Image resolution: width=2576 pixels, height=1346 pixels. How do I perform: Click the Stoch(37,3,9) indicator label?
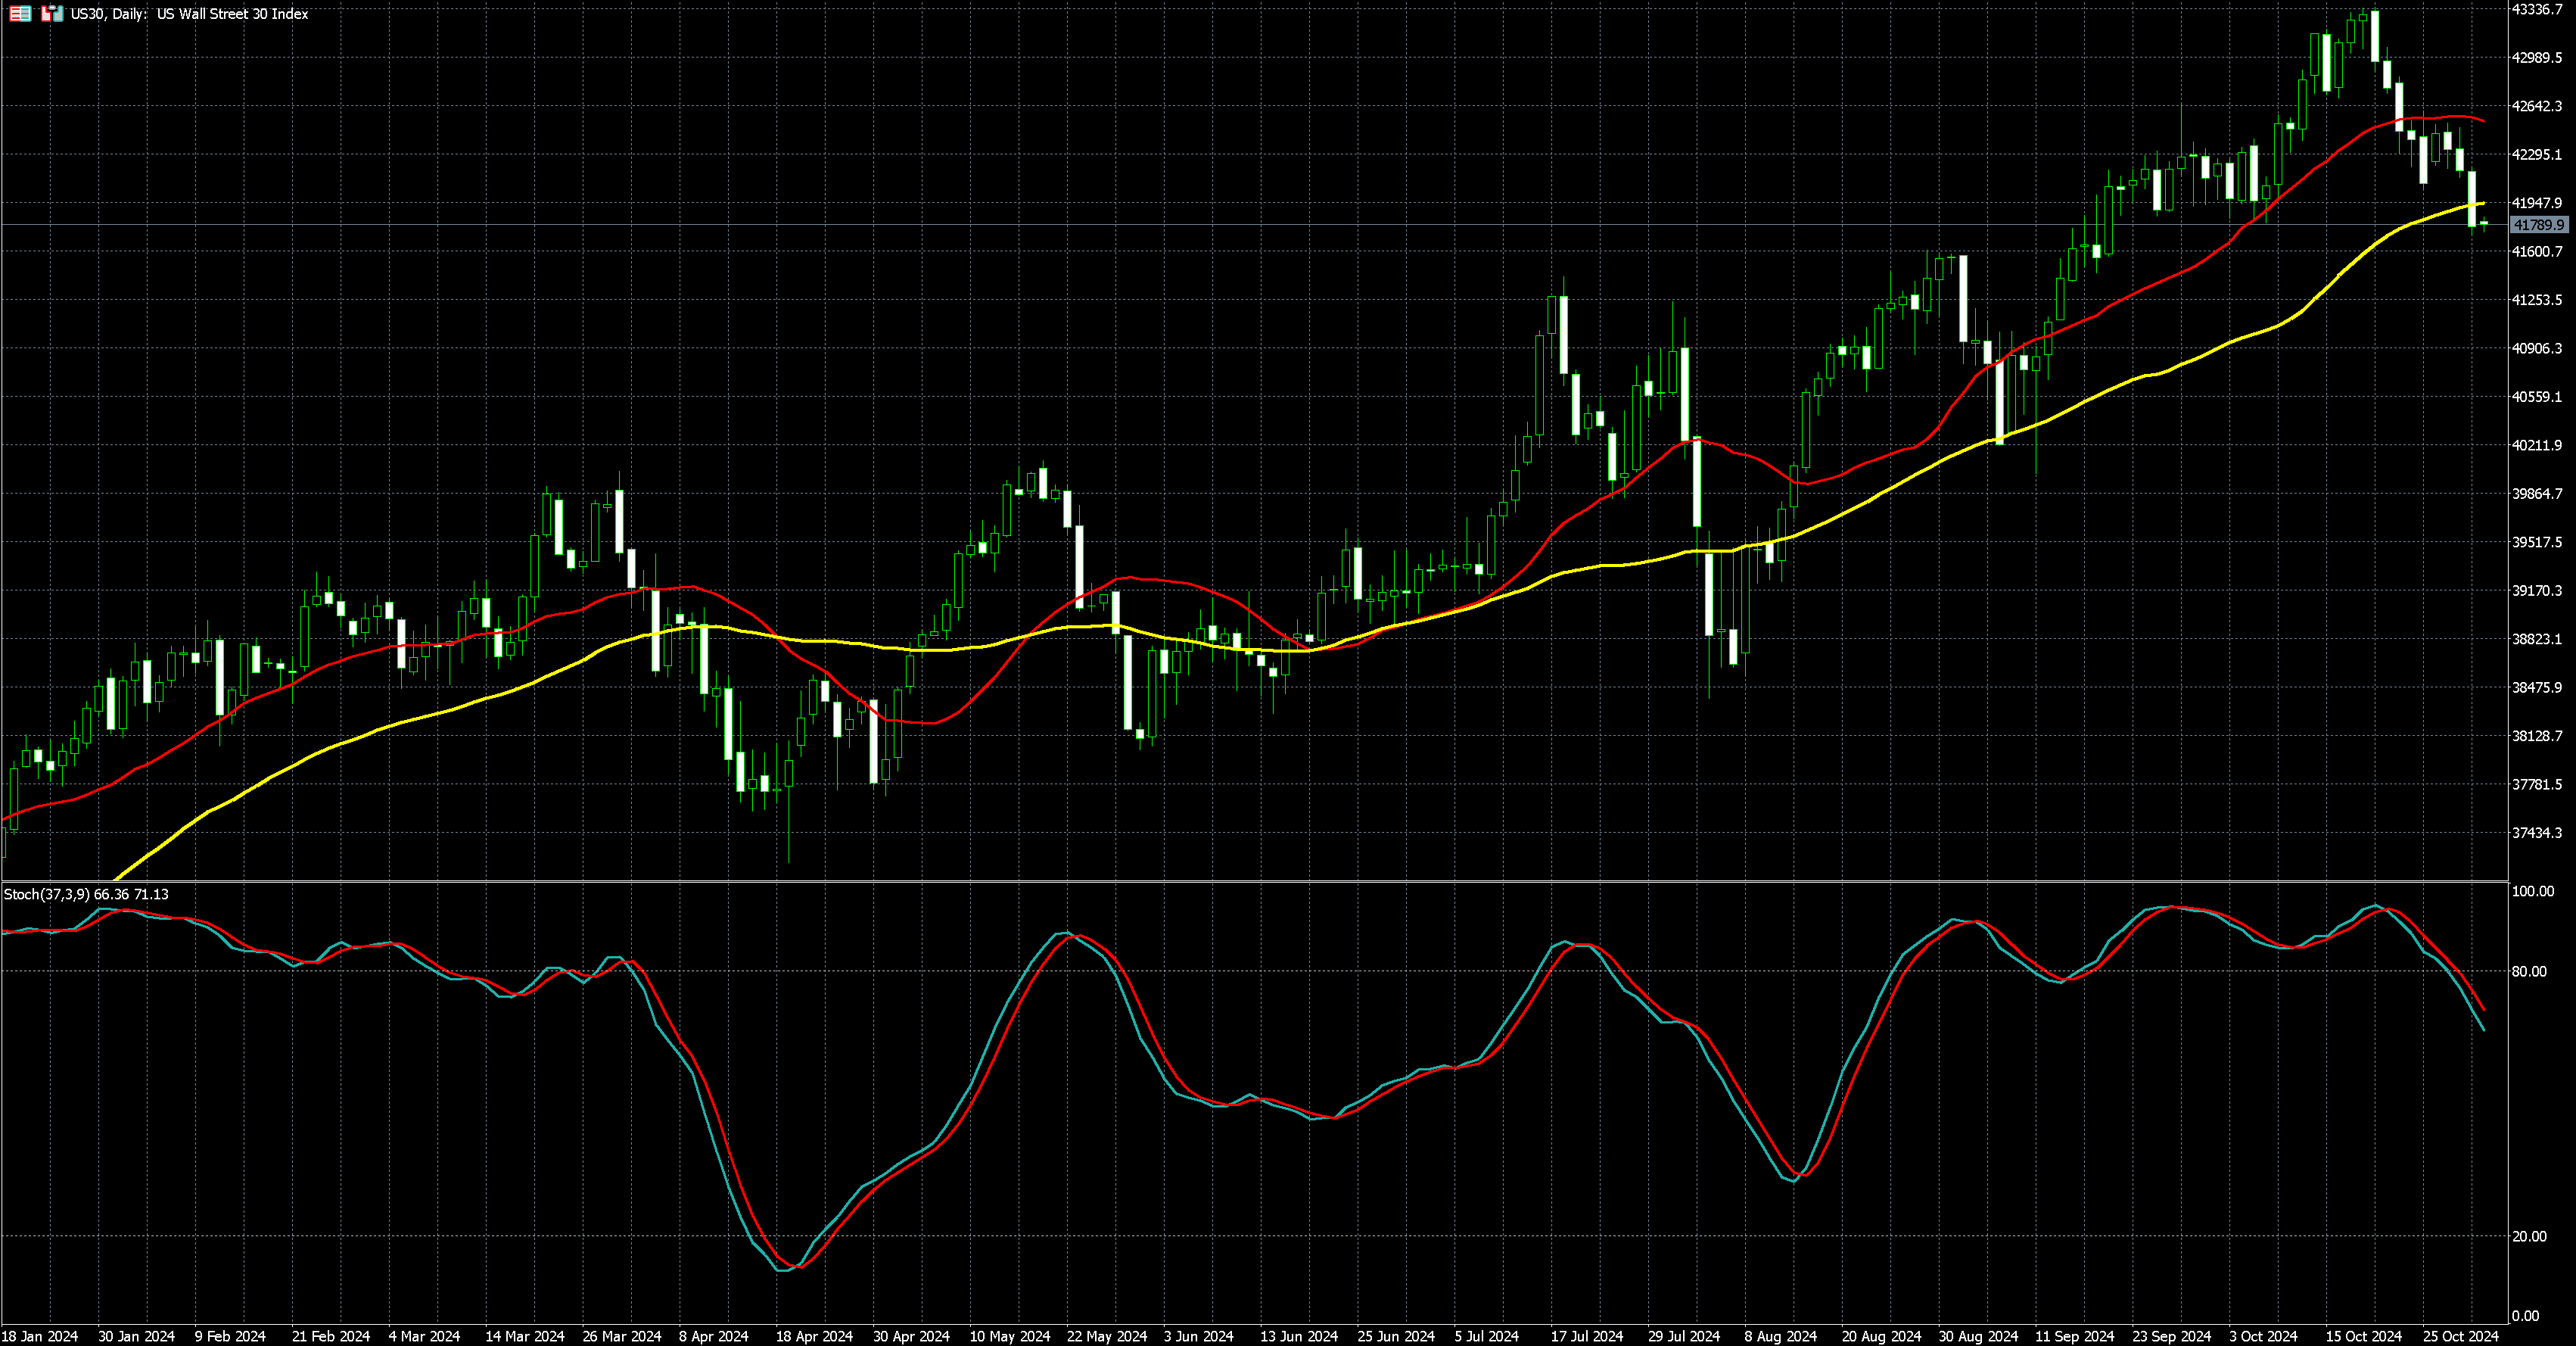(86, 894)
